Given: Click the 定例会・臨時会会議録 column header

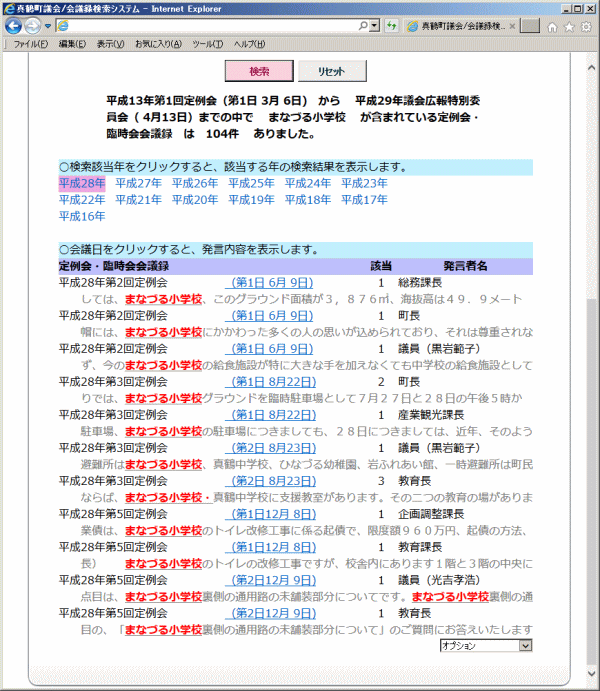Looking at the screenshot, I should (114, 266).
